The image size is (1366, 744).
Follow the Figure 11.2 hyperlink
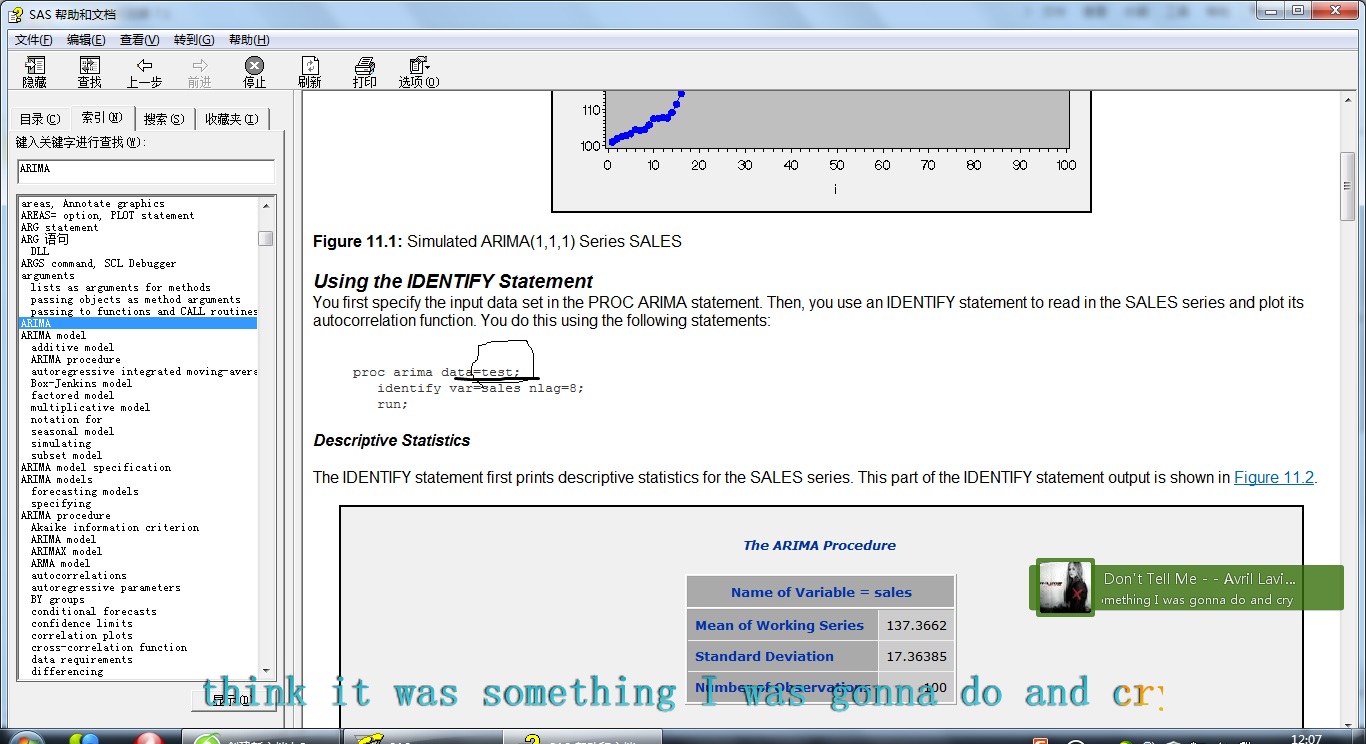point(1274,478)
